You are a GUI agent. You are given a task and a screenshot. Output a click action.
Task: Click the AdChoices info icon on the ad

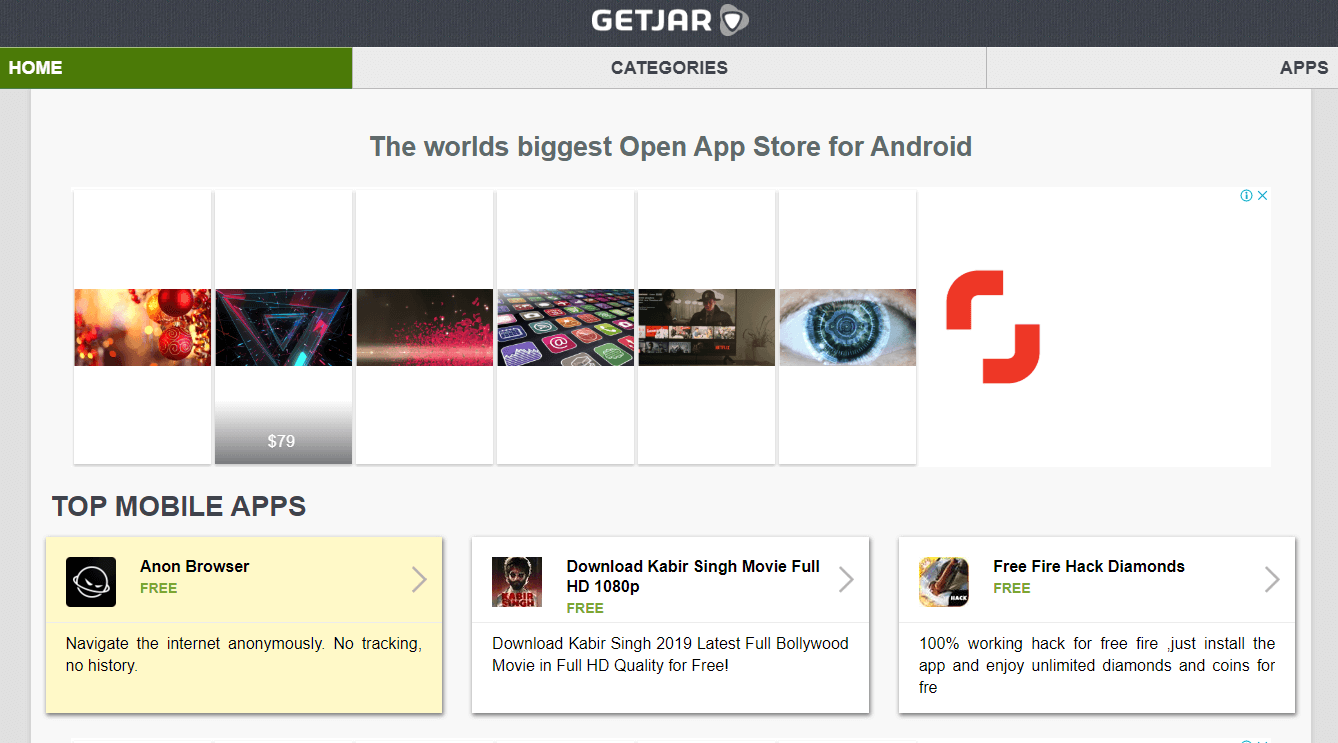(x=1245, y=195)
